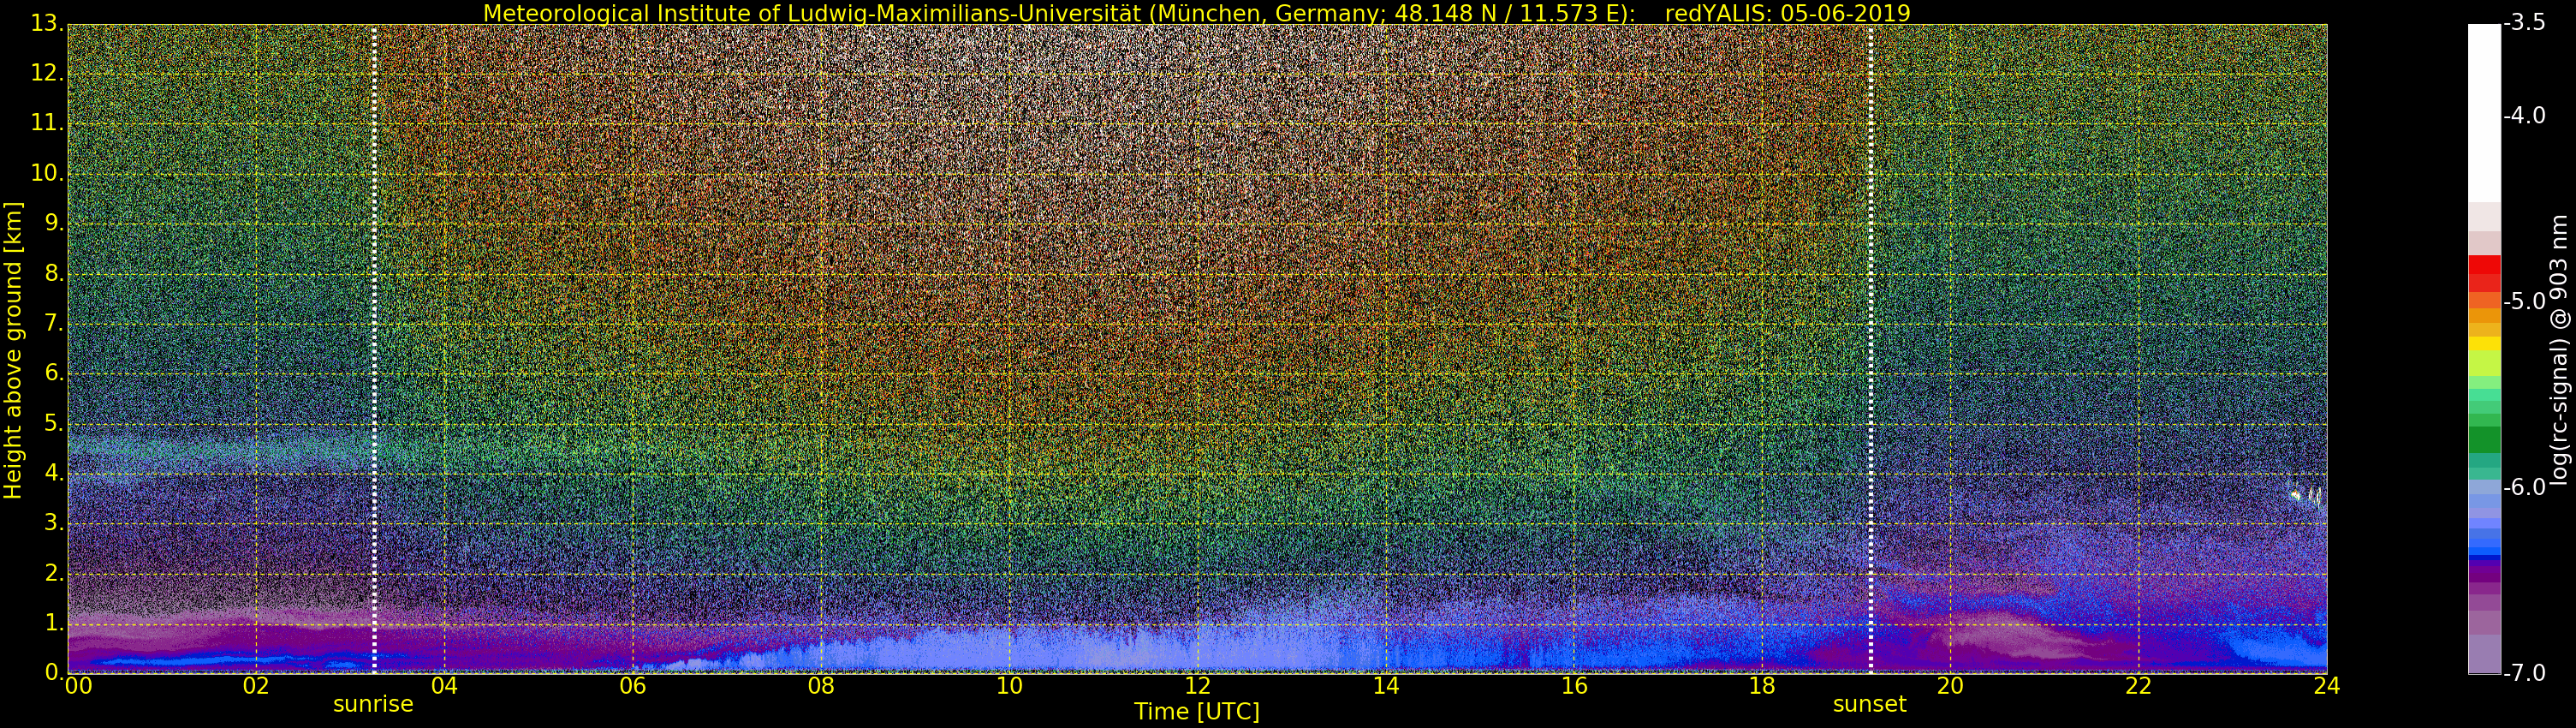Click the height axis tick '10.'
This screenshot has height=728, width=2576.
48,173
